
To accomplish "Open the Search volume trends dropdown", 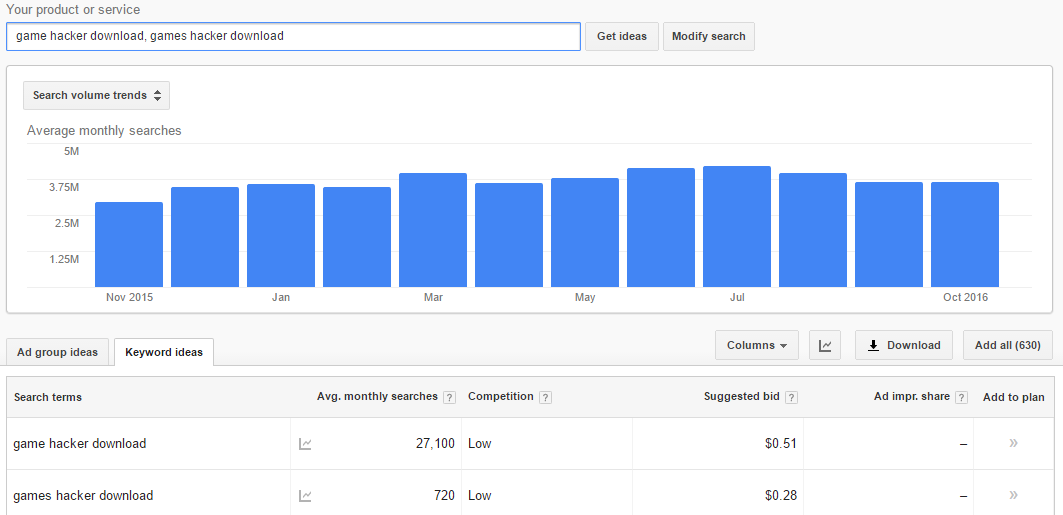I will 96,96.
